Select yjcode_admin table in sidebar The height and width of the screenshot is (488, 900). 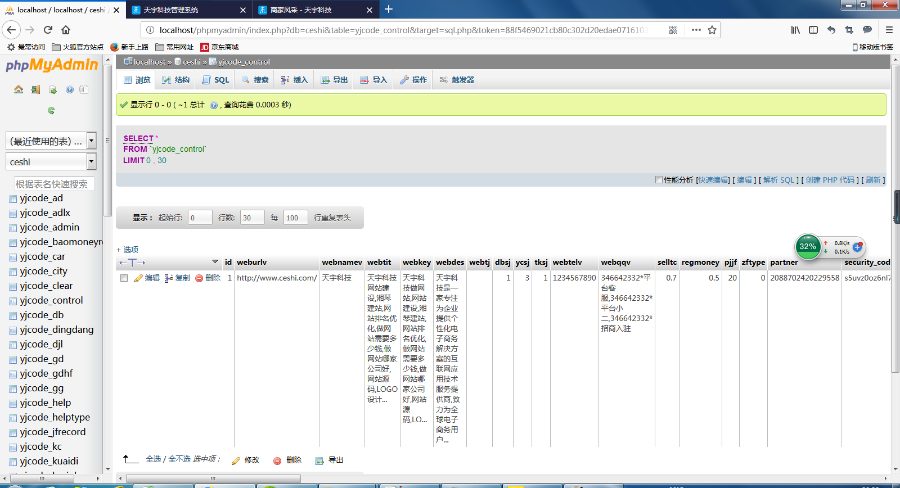(x=49, y=227)
